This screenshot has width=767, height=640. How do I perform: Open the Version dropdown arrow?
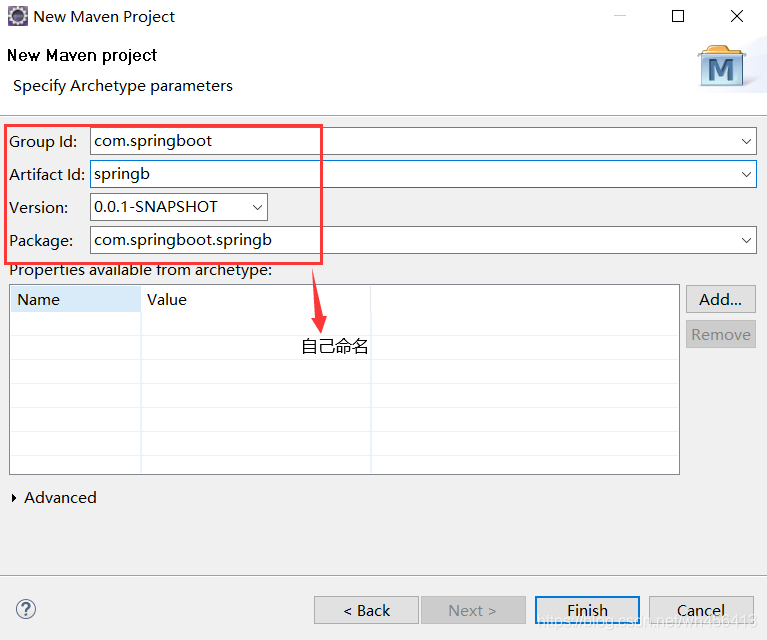pyautogui.click(x=257, y=207)
